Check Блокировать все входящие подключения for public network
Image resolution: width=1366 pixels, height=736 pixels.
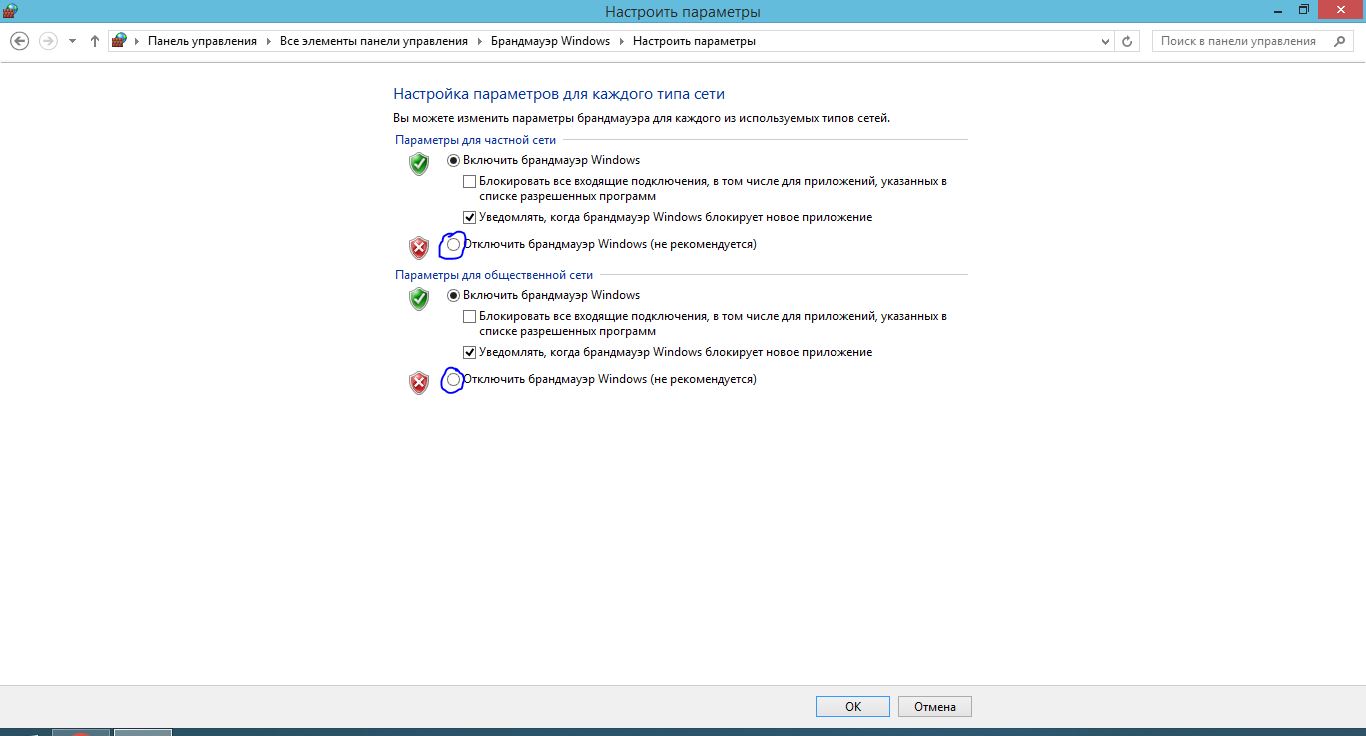469,317
